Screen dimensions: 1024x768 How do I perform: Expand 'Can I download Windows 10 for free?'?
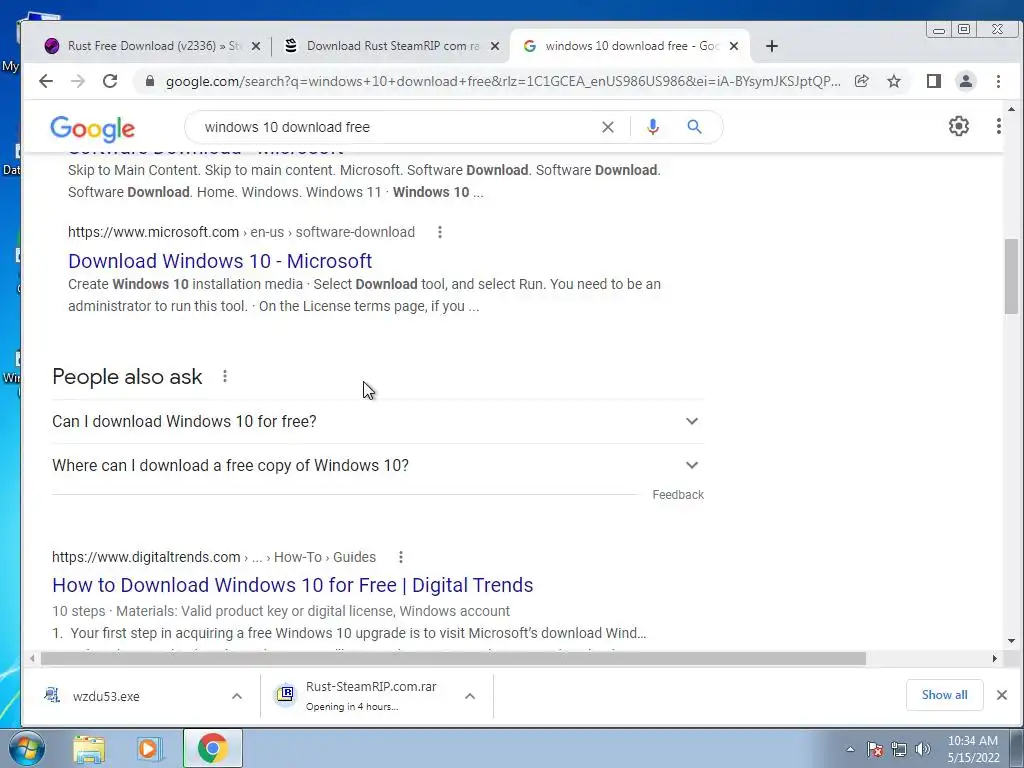point(377,421)
